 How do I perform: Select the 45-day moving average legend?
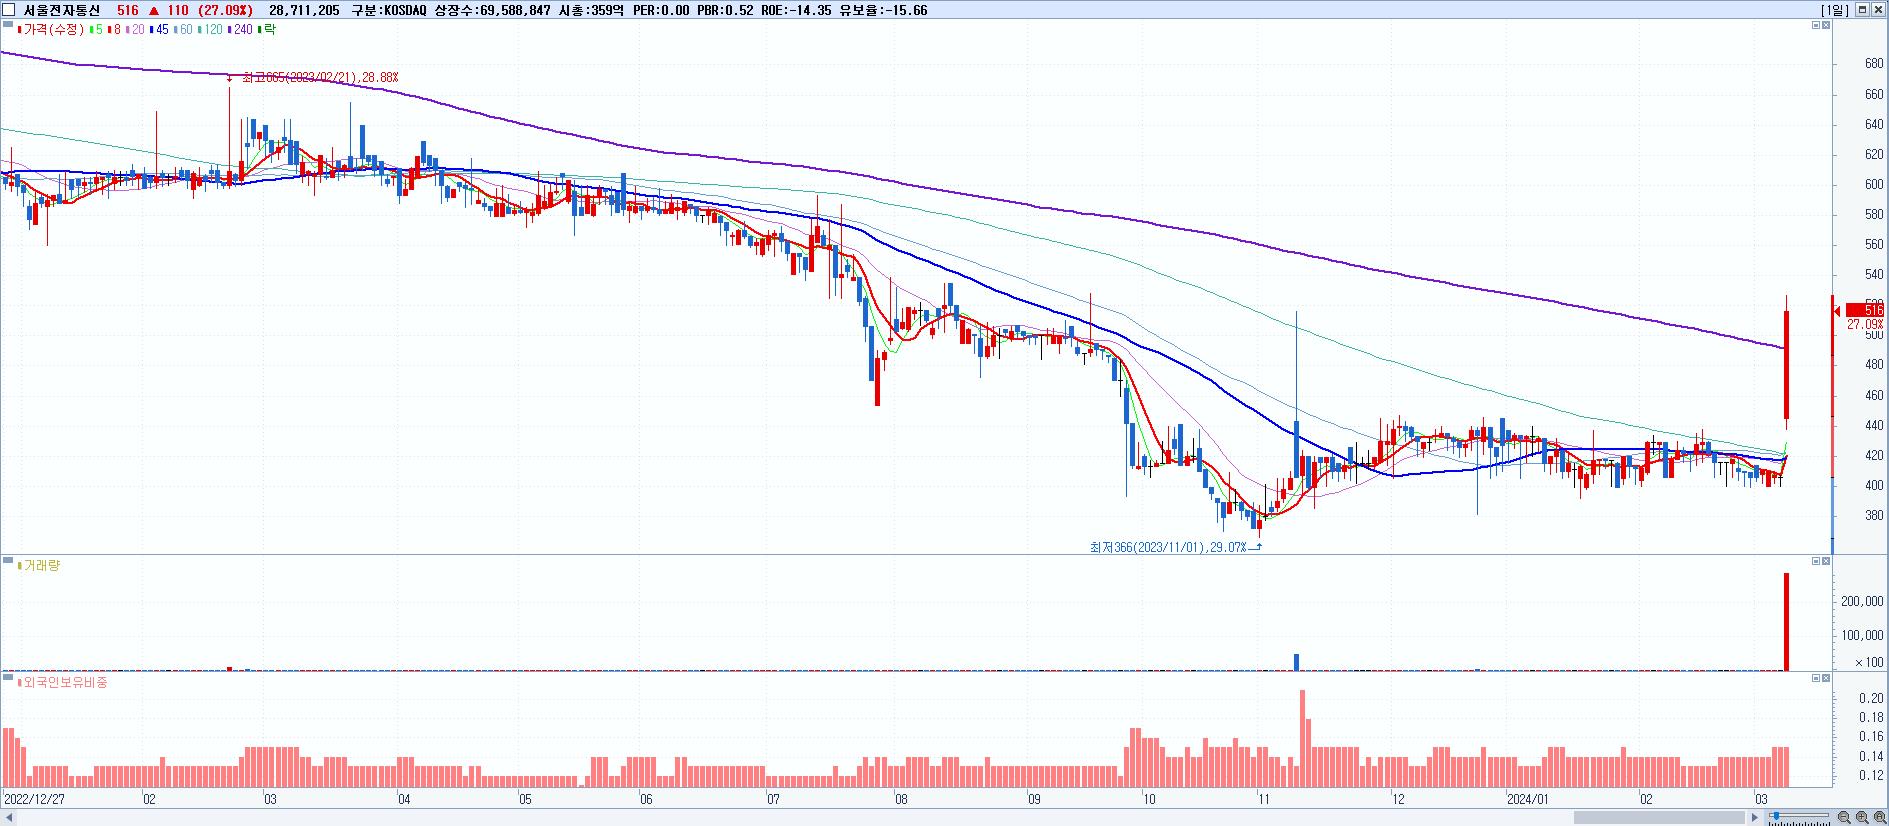pos(159,29)
